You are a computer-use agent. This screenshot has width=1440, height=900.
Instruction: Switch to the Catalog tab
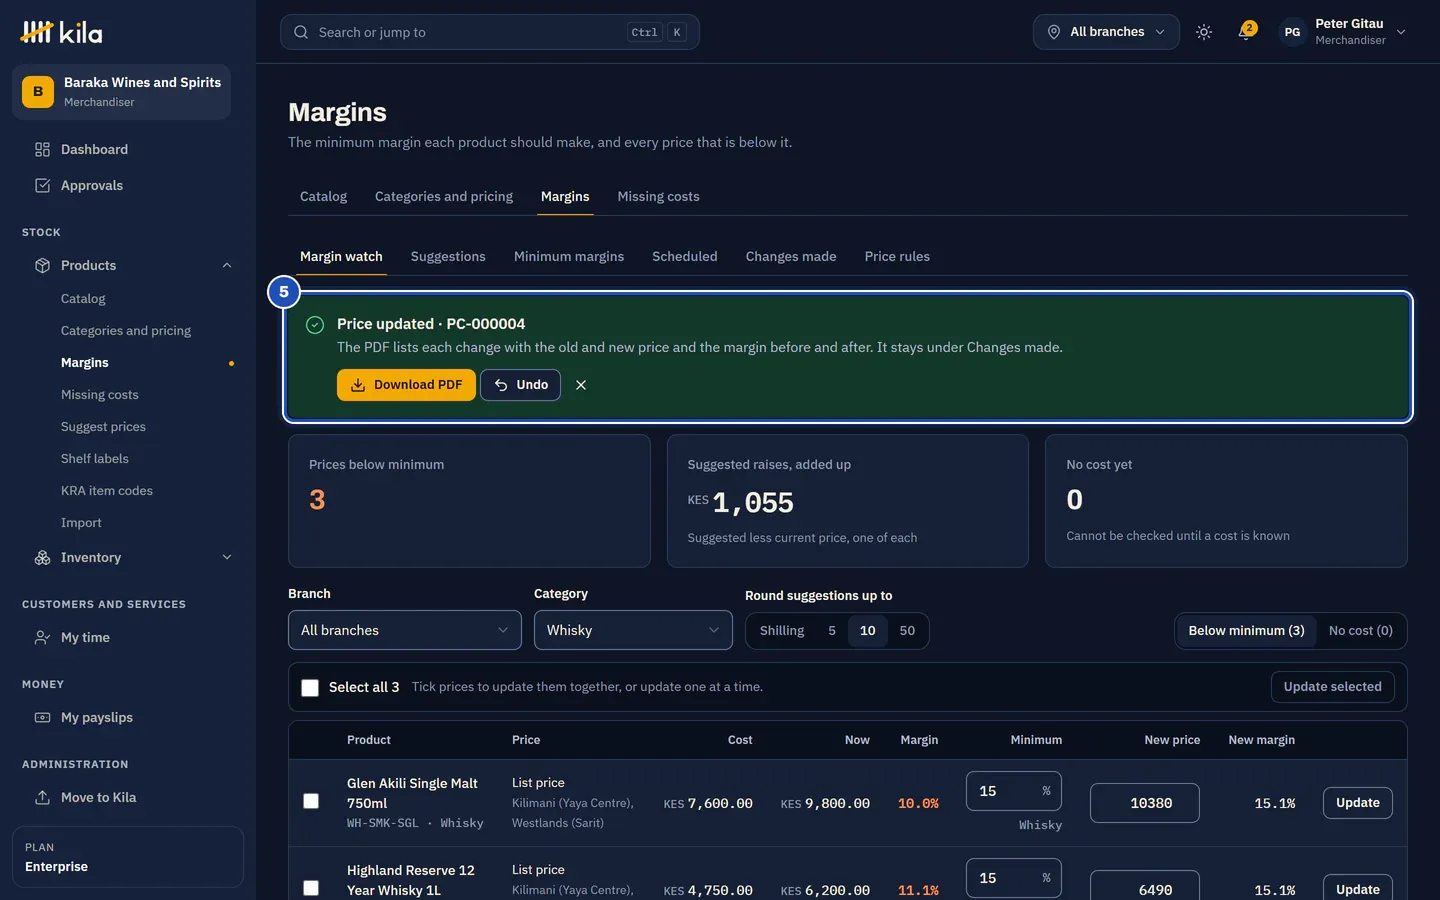[x=323, y=197]
